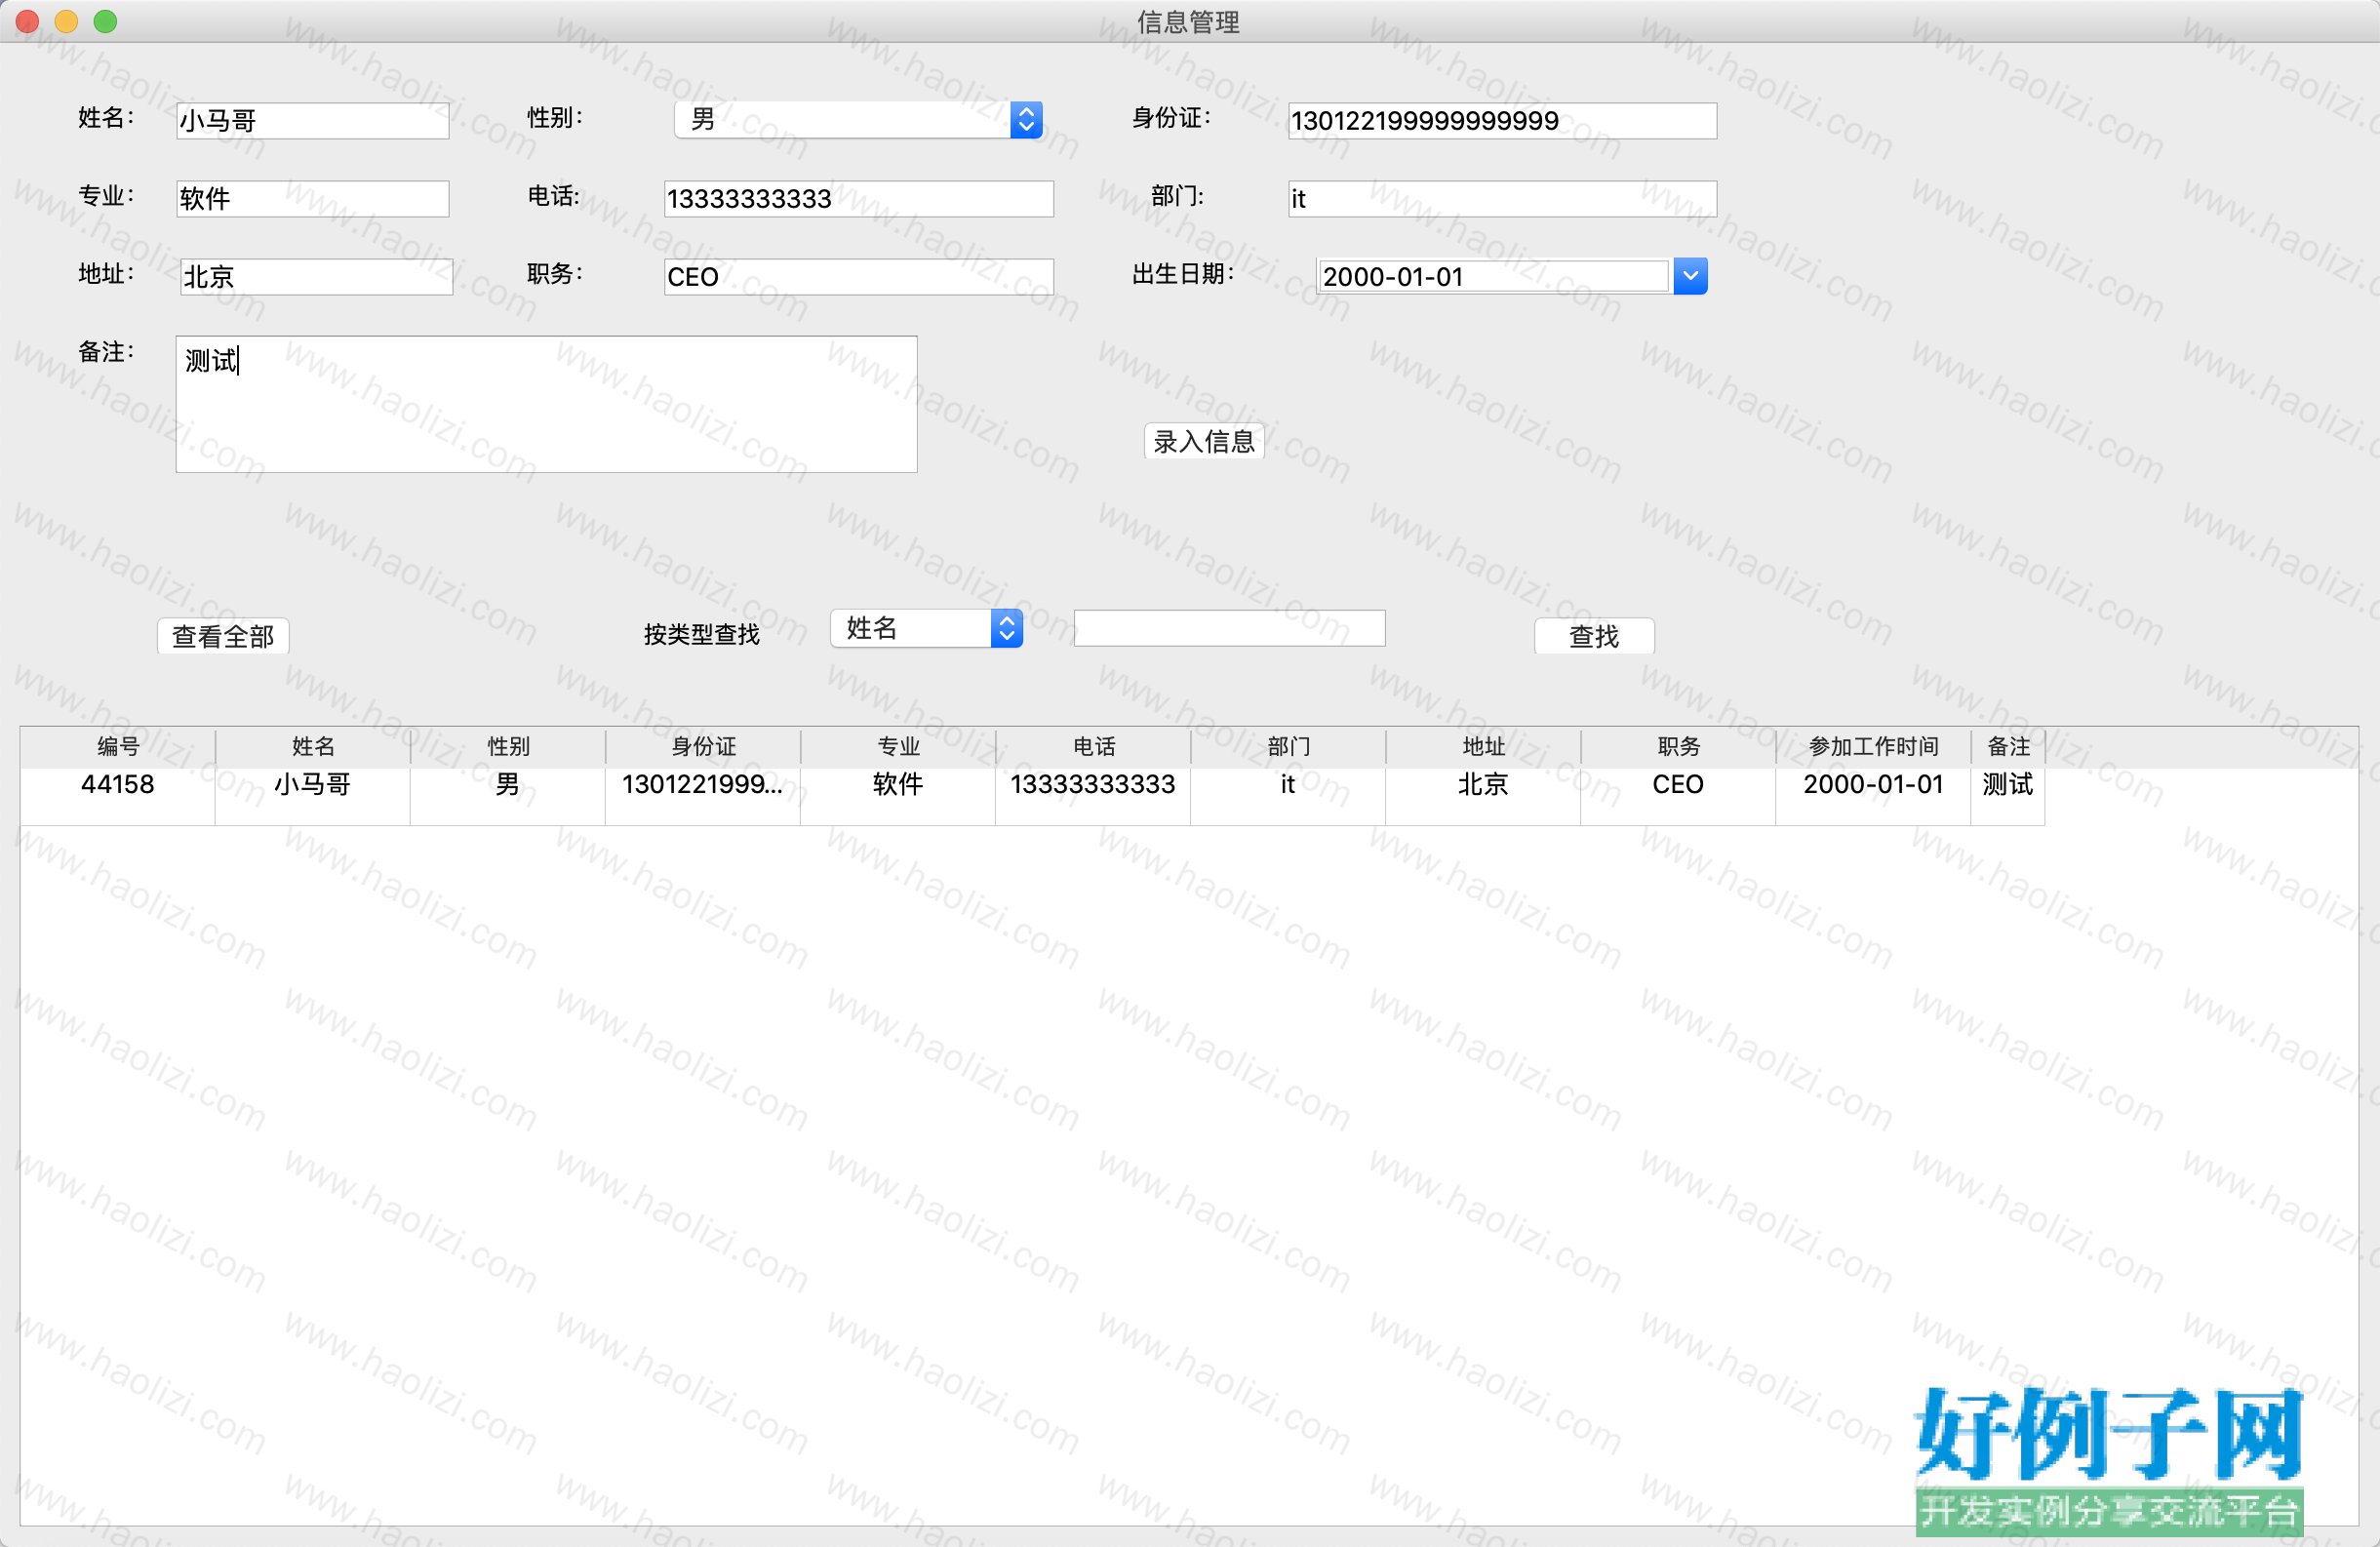Click the empty search keyword field
Screen dimensions: 2380x1547
[x=1229, y=628]
